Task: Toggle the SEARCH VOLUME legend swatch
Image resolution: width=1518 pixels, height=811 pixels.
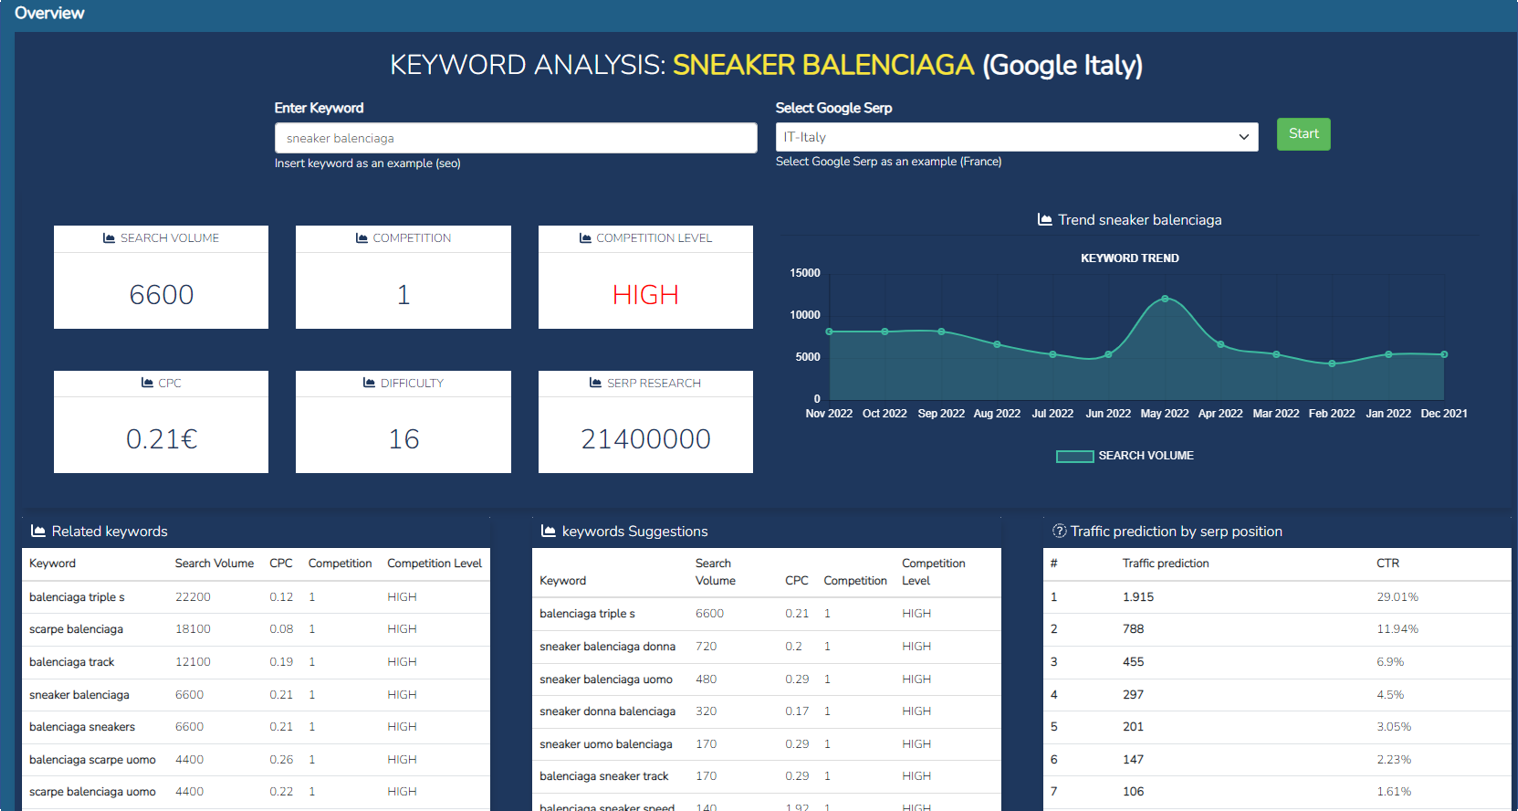Action: (x=1075, y=456)
